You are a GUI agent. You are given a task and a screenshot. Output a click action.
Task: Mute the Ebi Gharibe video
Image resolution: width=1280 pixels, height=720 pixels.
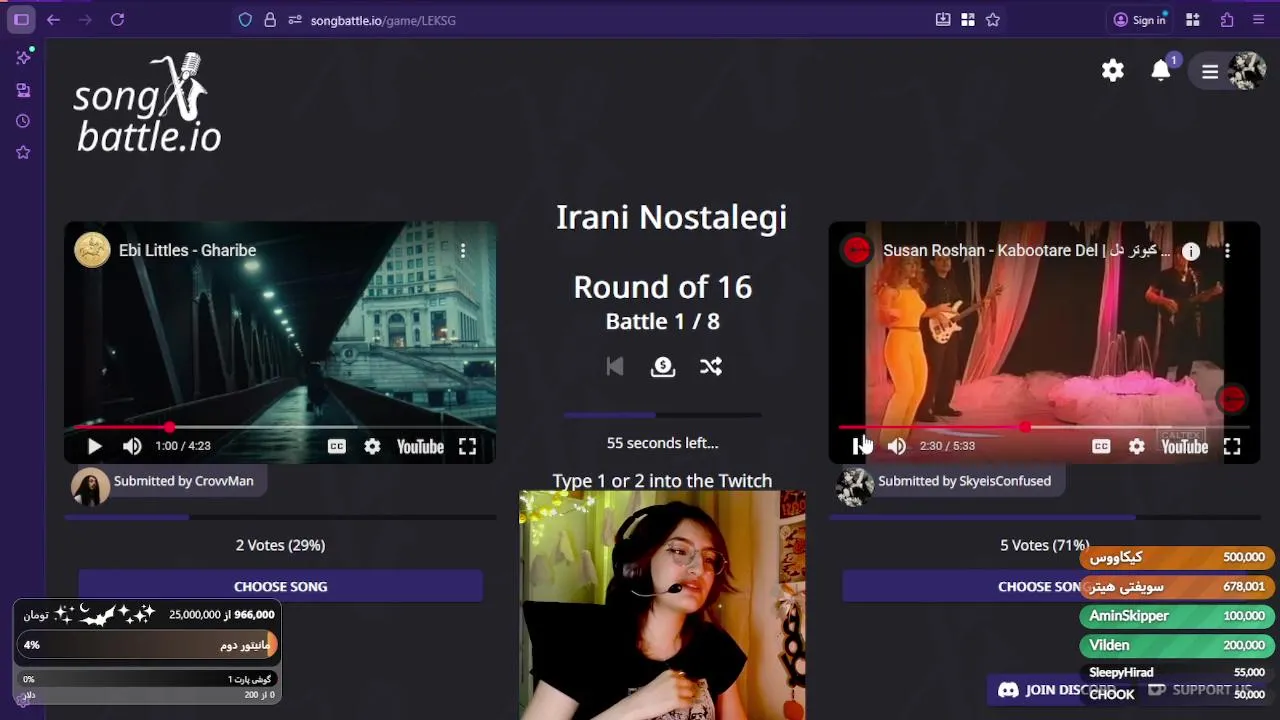pyautogui.click(x=132, y=447)
